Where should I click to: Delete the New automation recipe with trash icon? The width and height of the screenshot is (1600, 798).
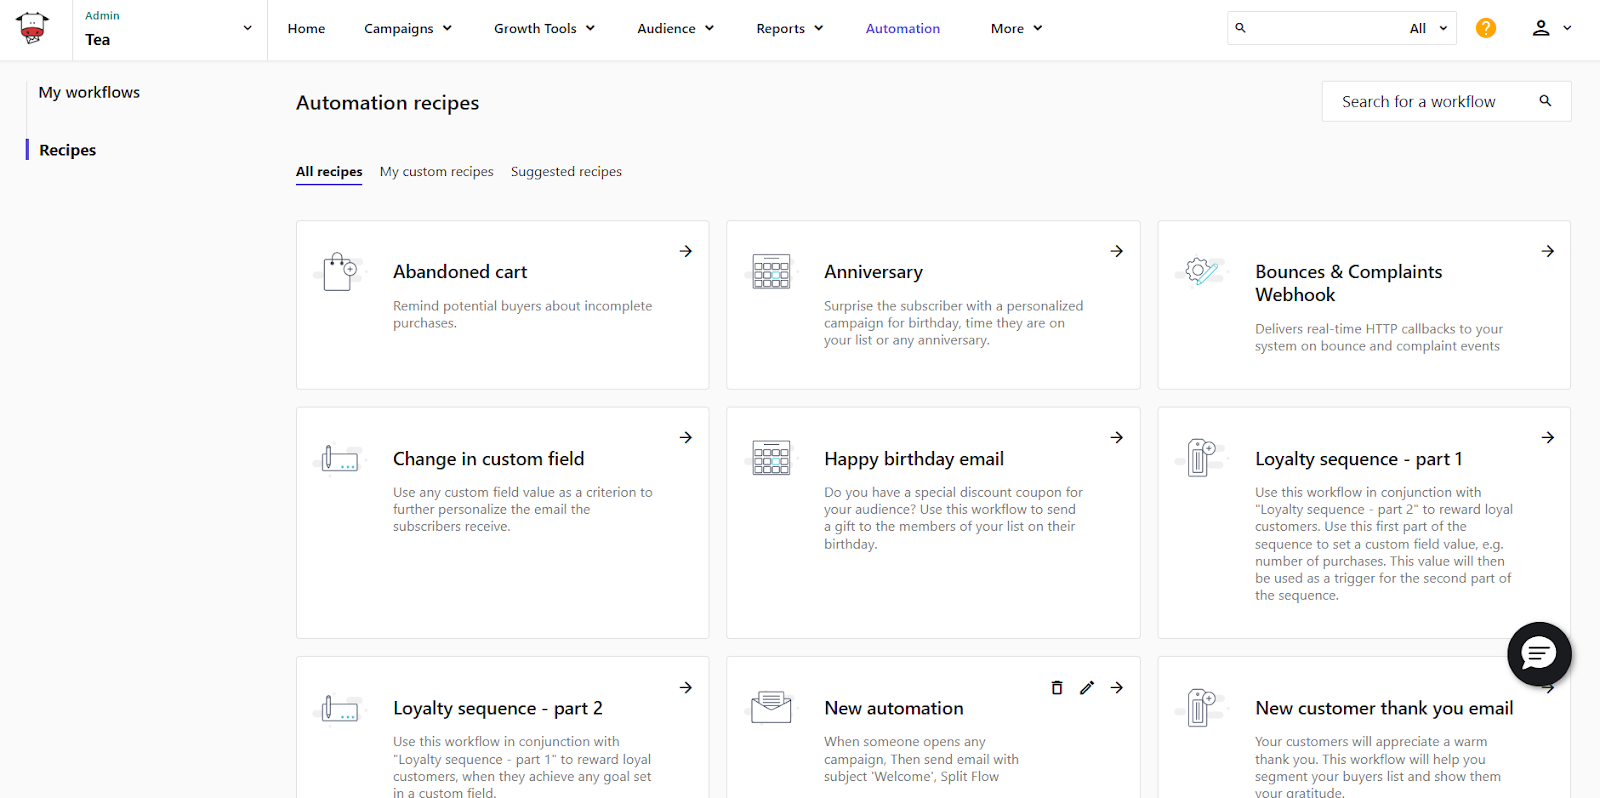(1056, 687)
